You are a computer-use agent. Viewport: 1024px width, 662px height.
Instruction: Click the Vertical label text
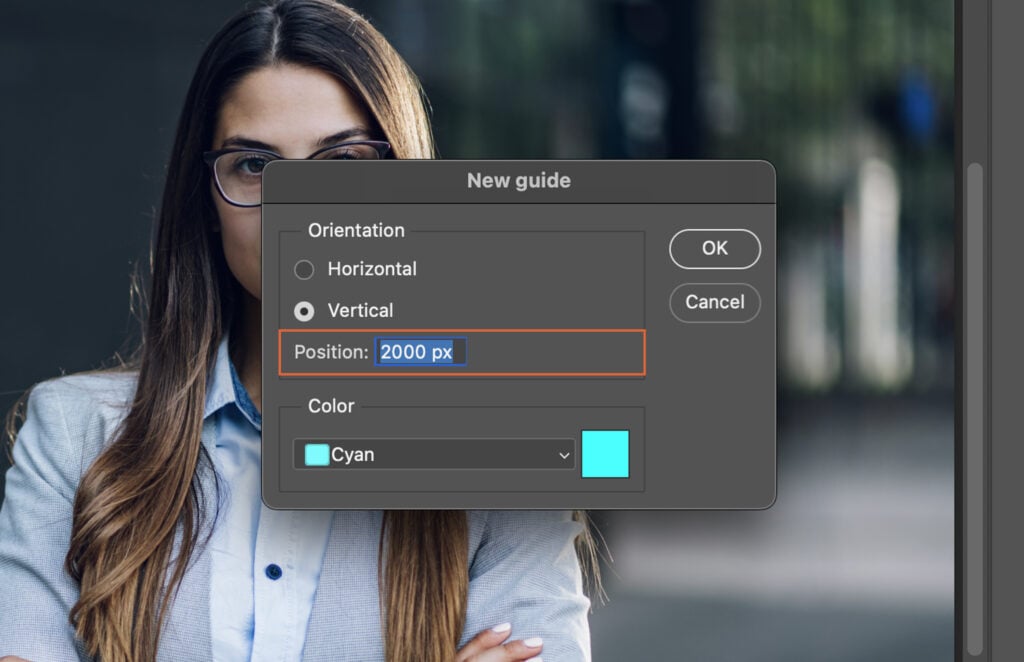pos(360,310)
